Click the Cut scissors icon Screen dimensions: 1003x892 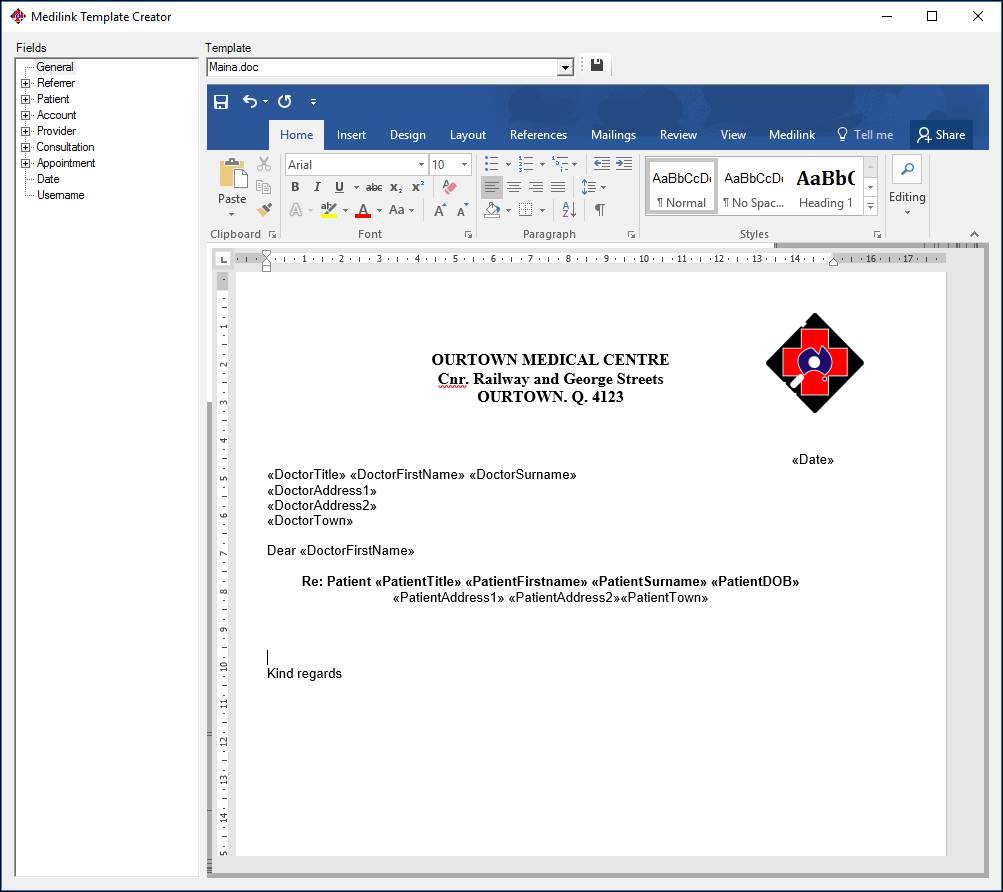pyautogui.click(x=264, y=164)
